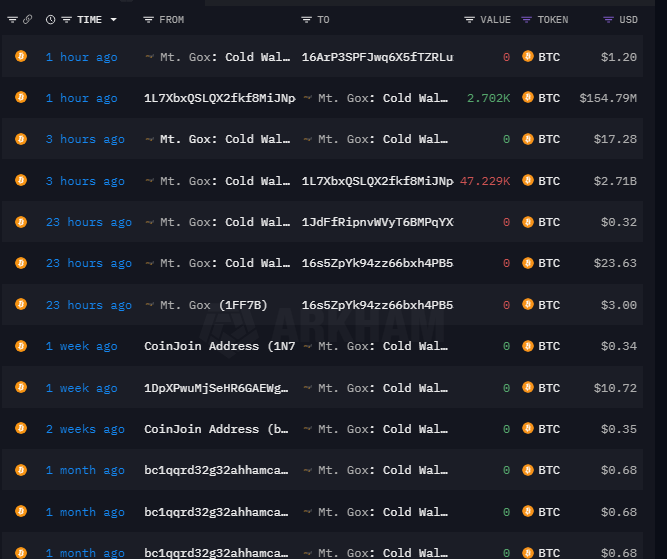
Task: Open the VALUE column filter
Action: coord(469,20)
